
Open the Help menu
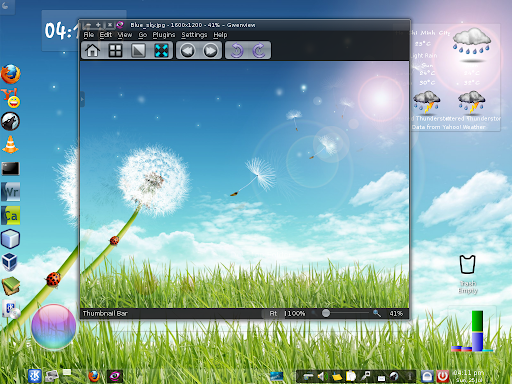(220, 35)
